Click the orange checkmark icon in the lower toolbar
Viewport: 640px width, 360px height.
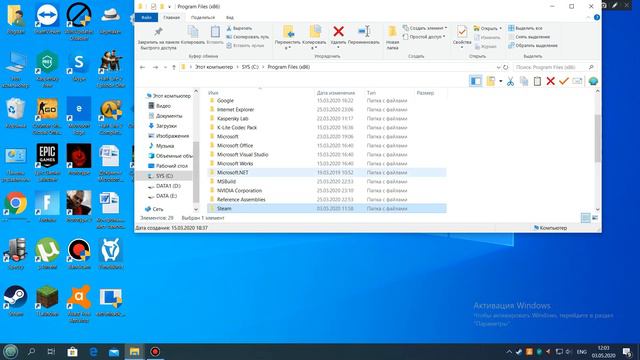point(564,81)
